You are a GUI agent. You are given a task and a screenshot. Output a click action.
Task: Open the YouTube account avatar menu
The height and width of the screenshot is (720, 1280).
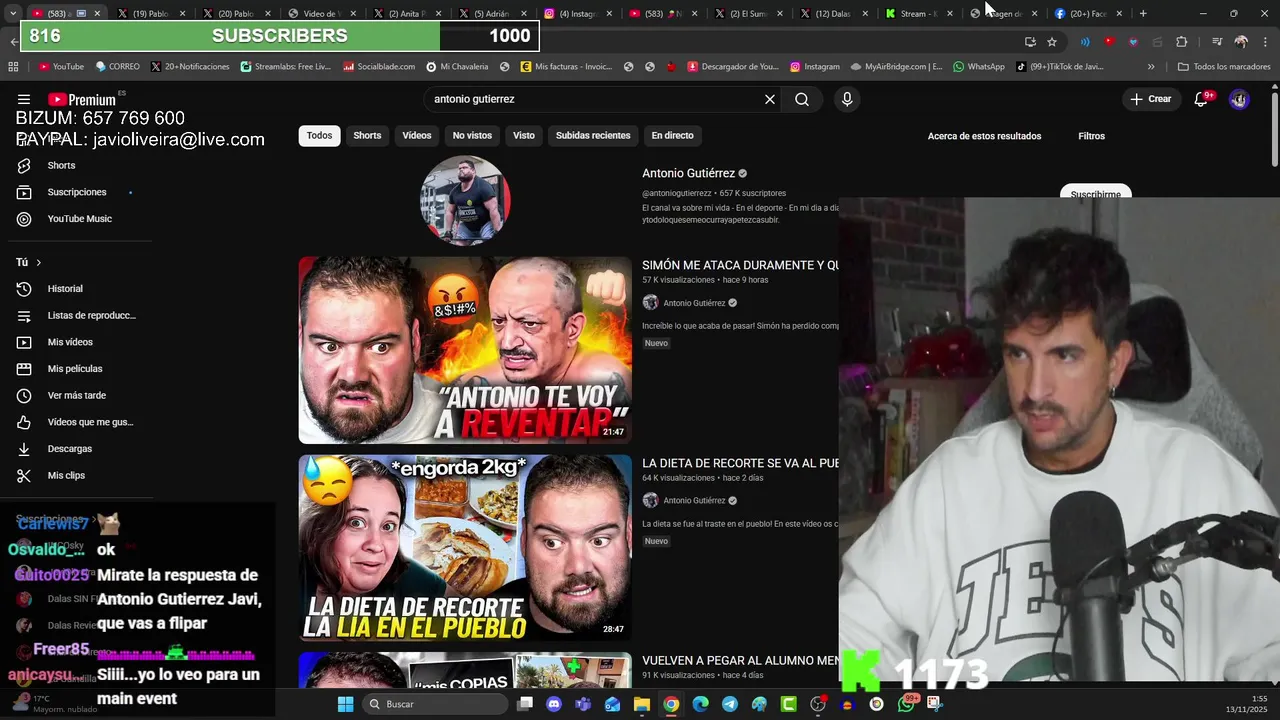tap(1239, 99)
